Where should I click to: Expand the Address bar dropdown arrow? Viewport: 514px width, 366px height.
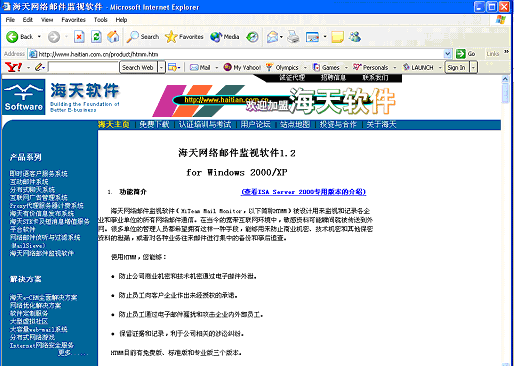point(448,54)
